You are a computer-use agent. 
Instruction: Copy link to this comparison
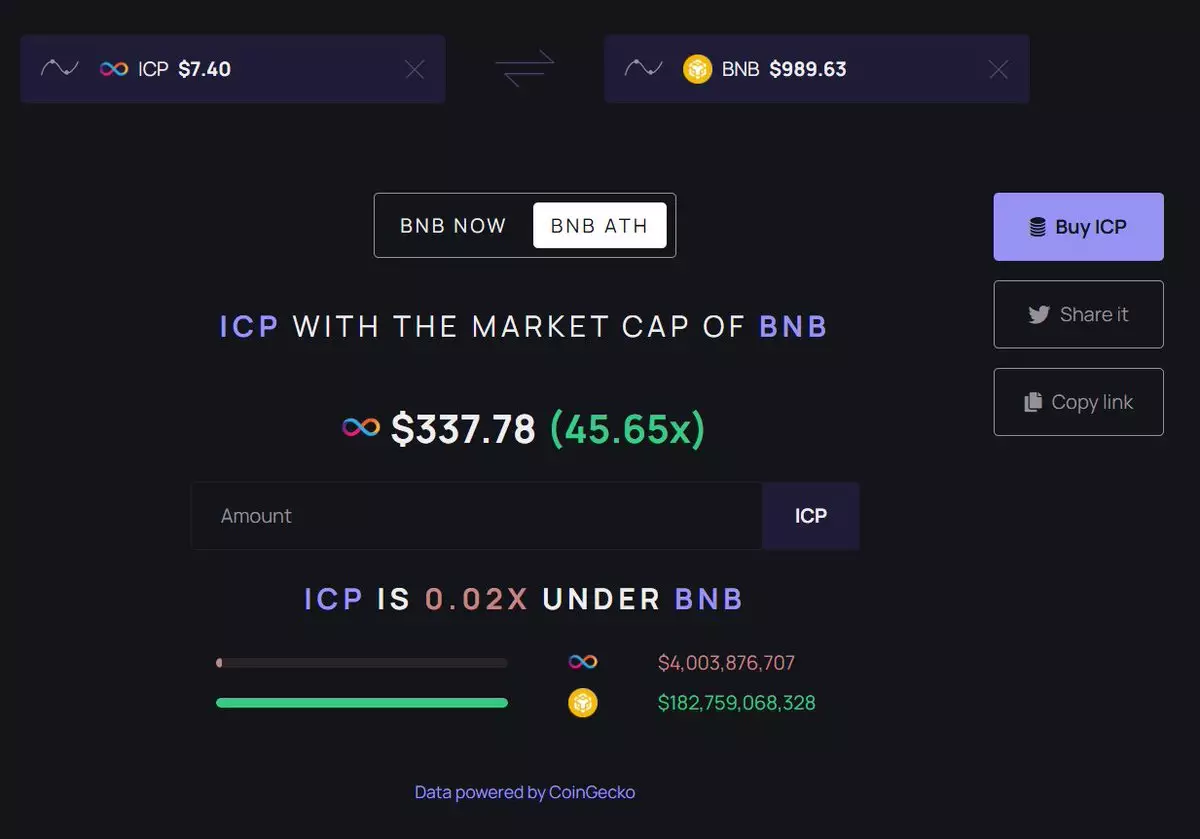pyautogui.click(x=1078, y=402)
